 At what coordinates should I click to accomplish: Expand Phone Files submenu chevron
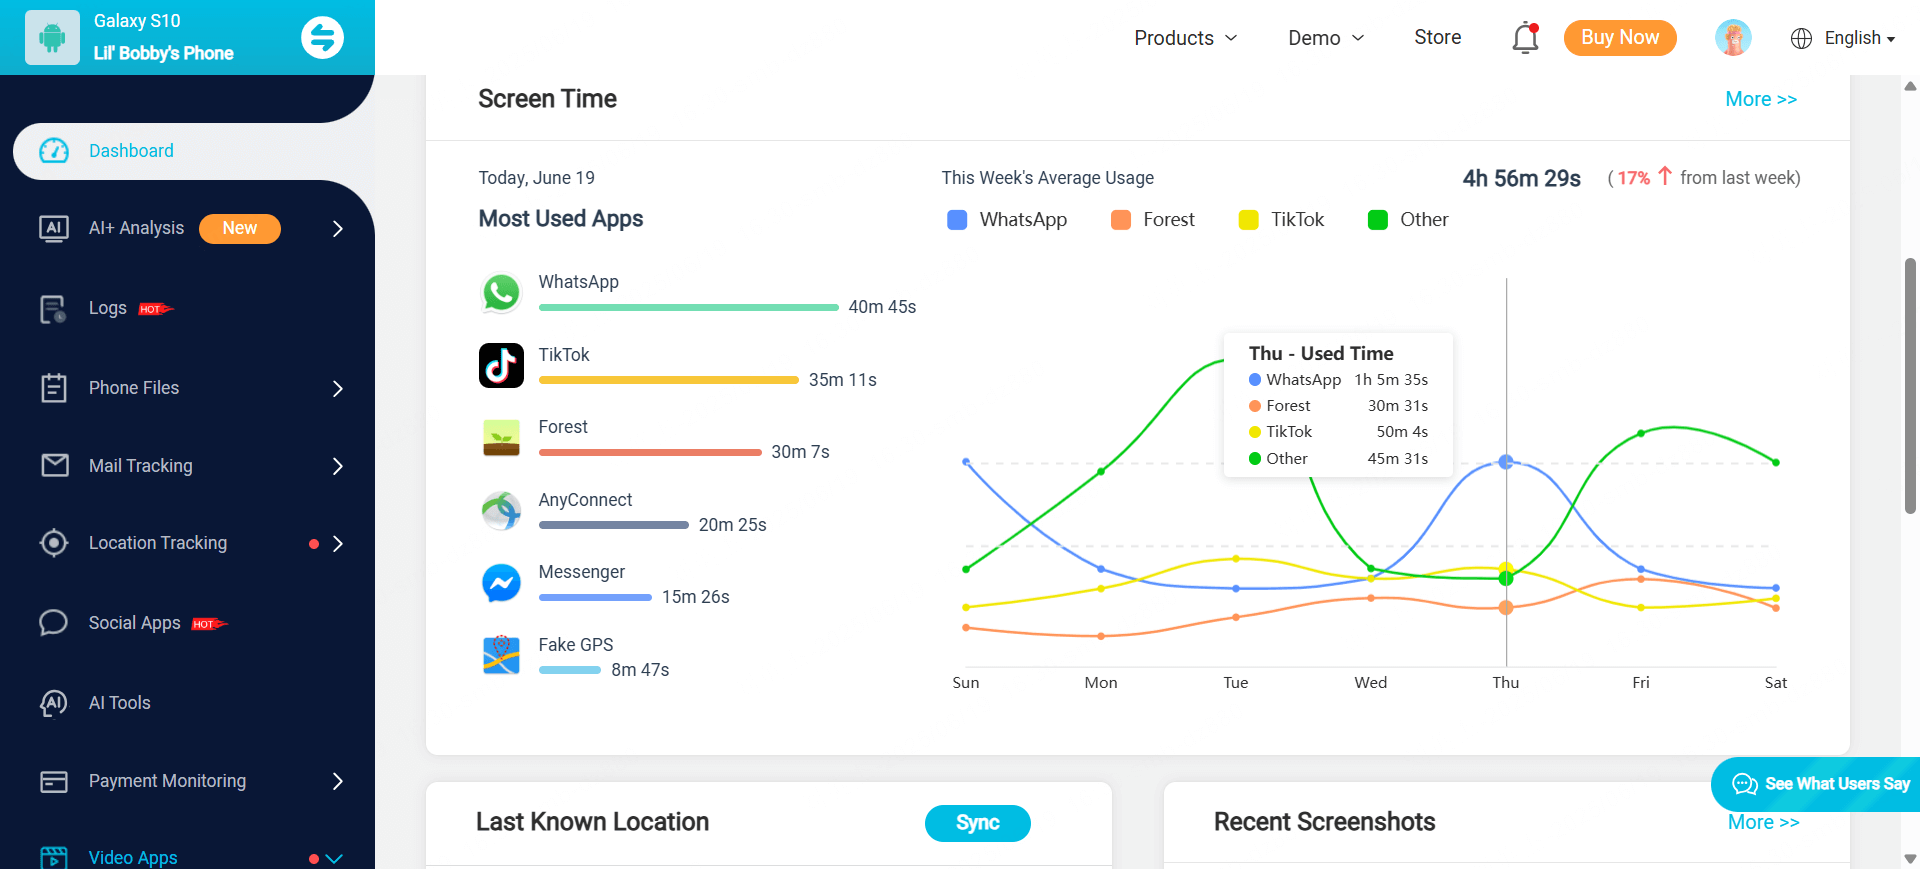338,388
